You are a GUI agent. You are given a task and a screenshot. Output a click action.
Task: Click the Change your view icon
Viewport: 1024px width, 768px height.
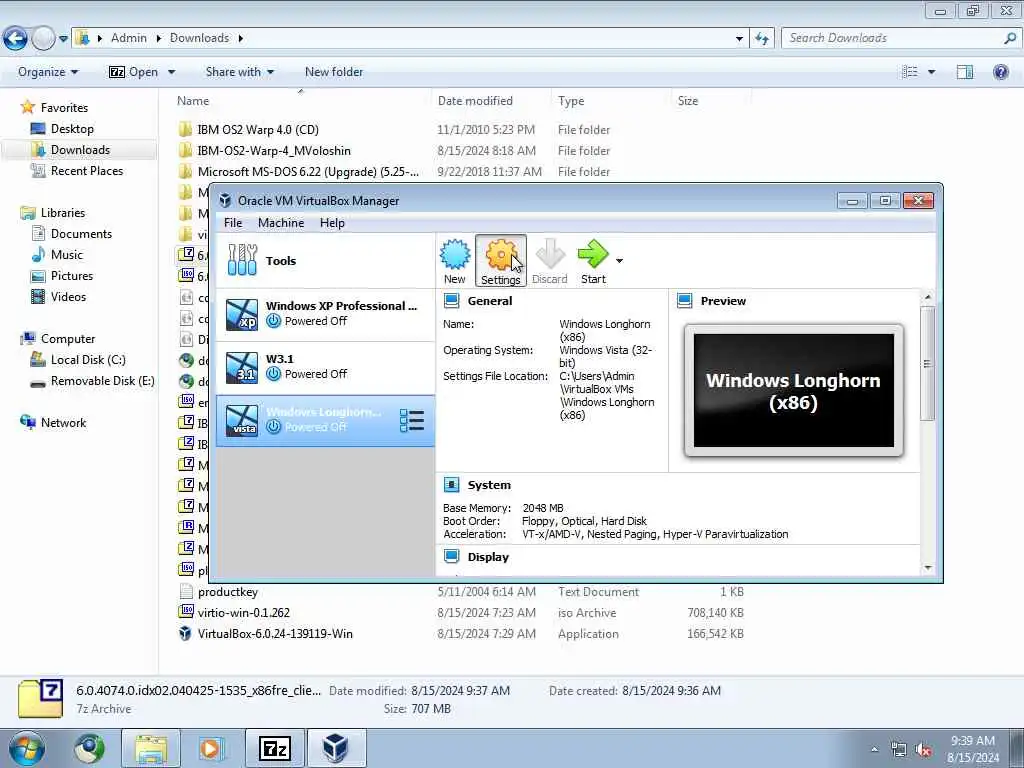click(x=910, y=72)
